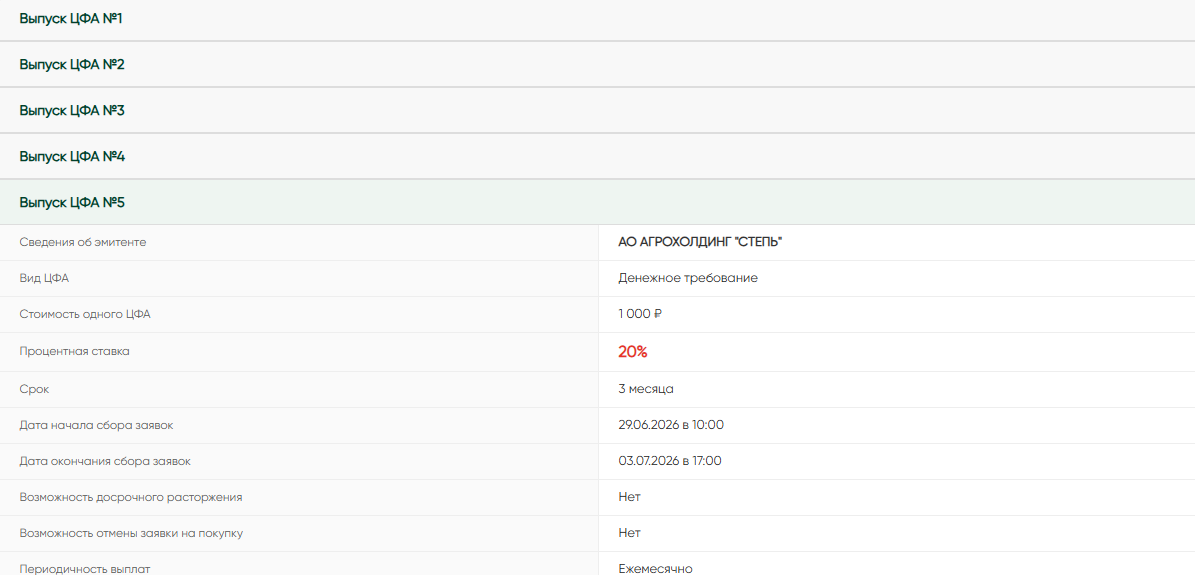This screenshot has width=1195, height=575.
Task: Select the Ежемесячно payment frequency value
Action: (x=655, y=569)
